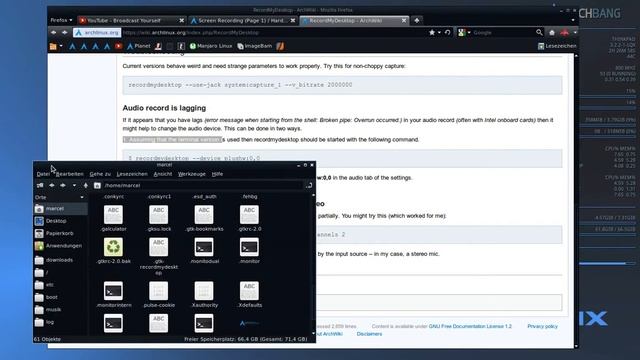Click new tab icon in file manager toolbar
Viewport: 640px width, 360px height.
pos(40,185)
